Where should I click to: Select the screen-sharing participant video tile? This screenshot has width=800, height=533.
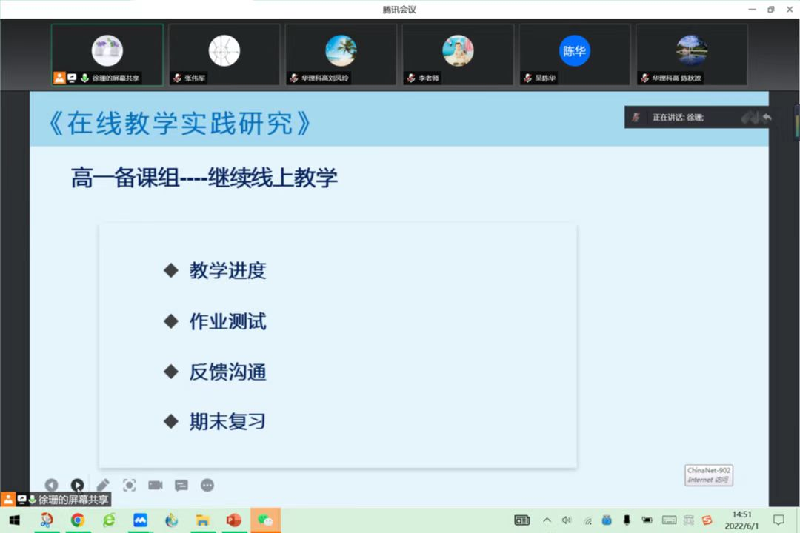pyautogui.click(x=107, y=55)
